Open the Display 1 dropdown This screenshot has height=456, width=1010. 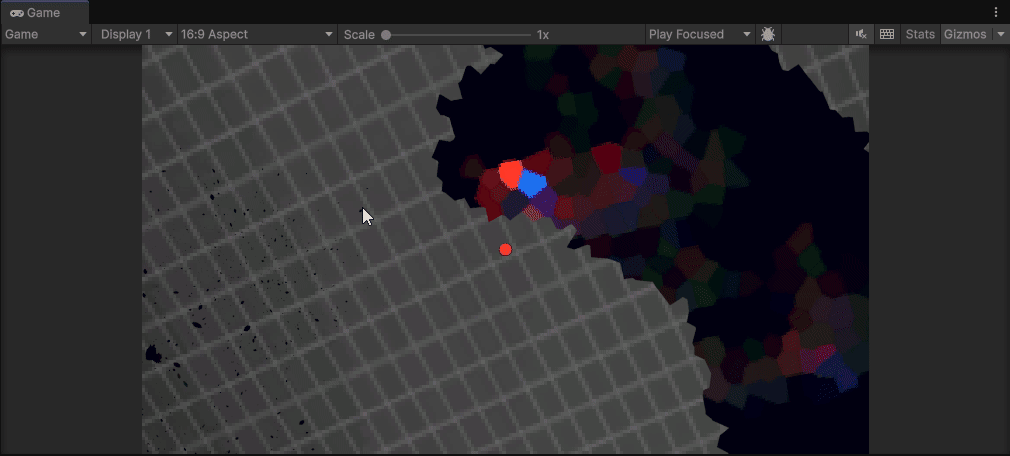tap(137, 35)
